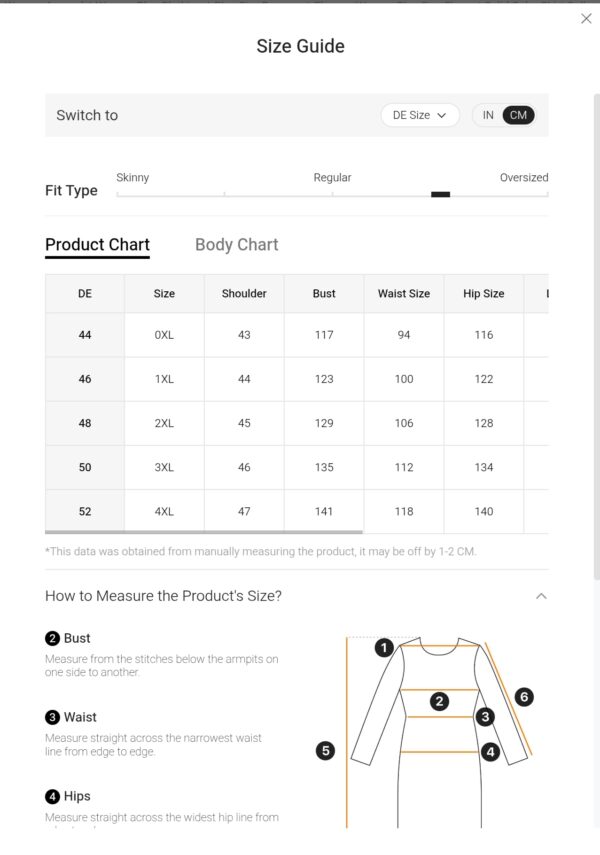Switch units to IN
The height and width of the screenshot is (855, 600).
tap(488, 115)
